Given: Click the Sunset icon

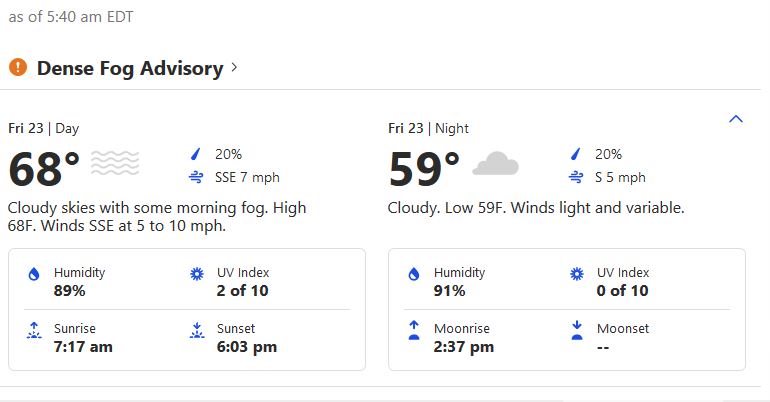Looking at the screenshot, I should click(197, 331).
